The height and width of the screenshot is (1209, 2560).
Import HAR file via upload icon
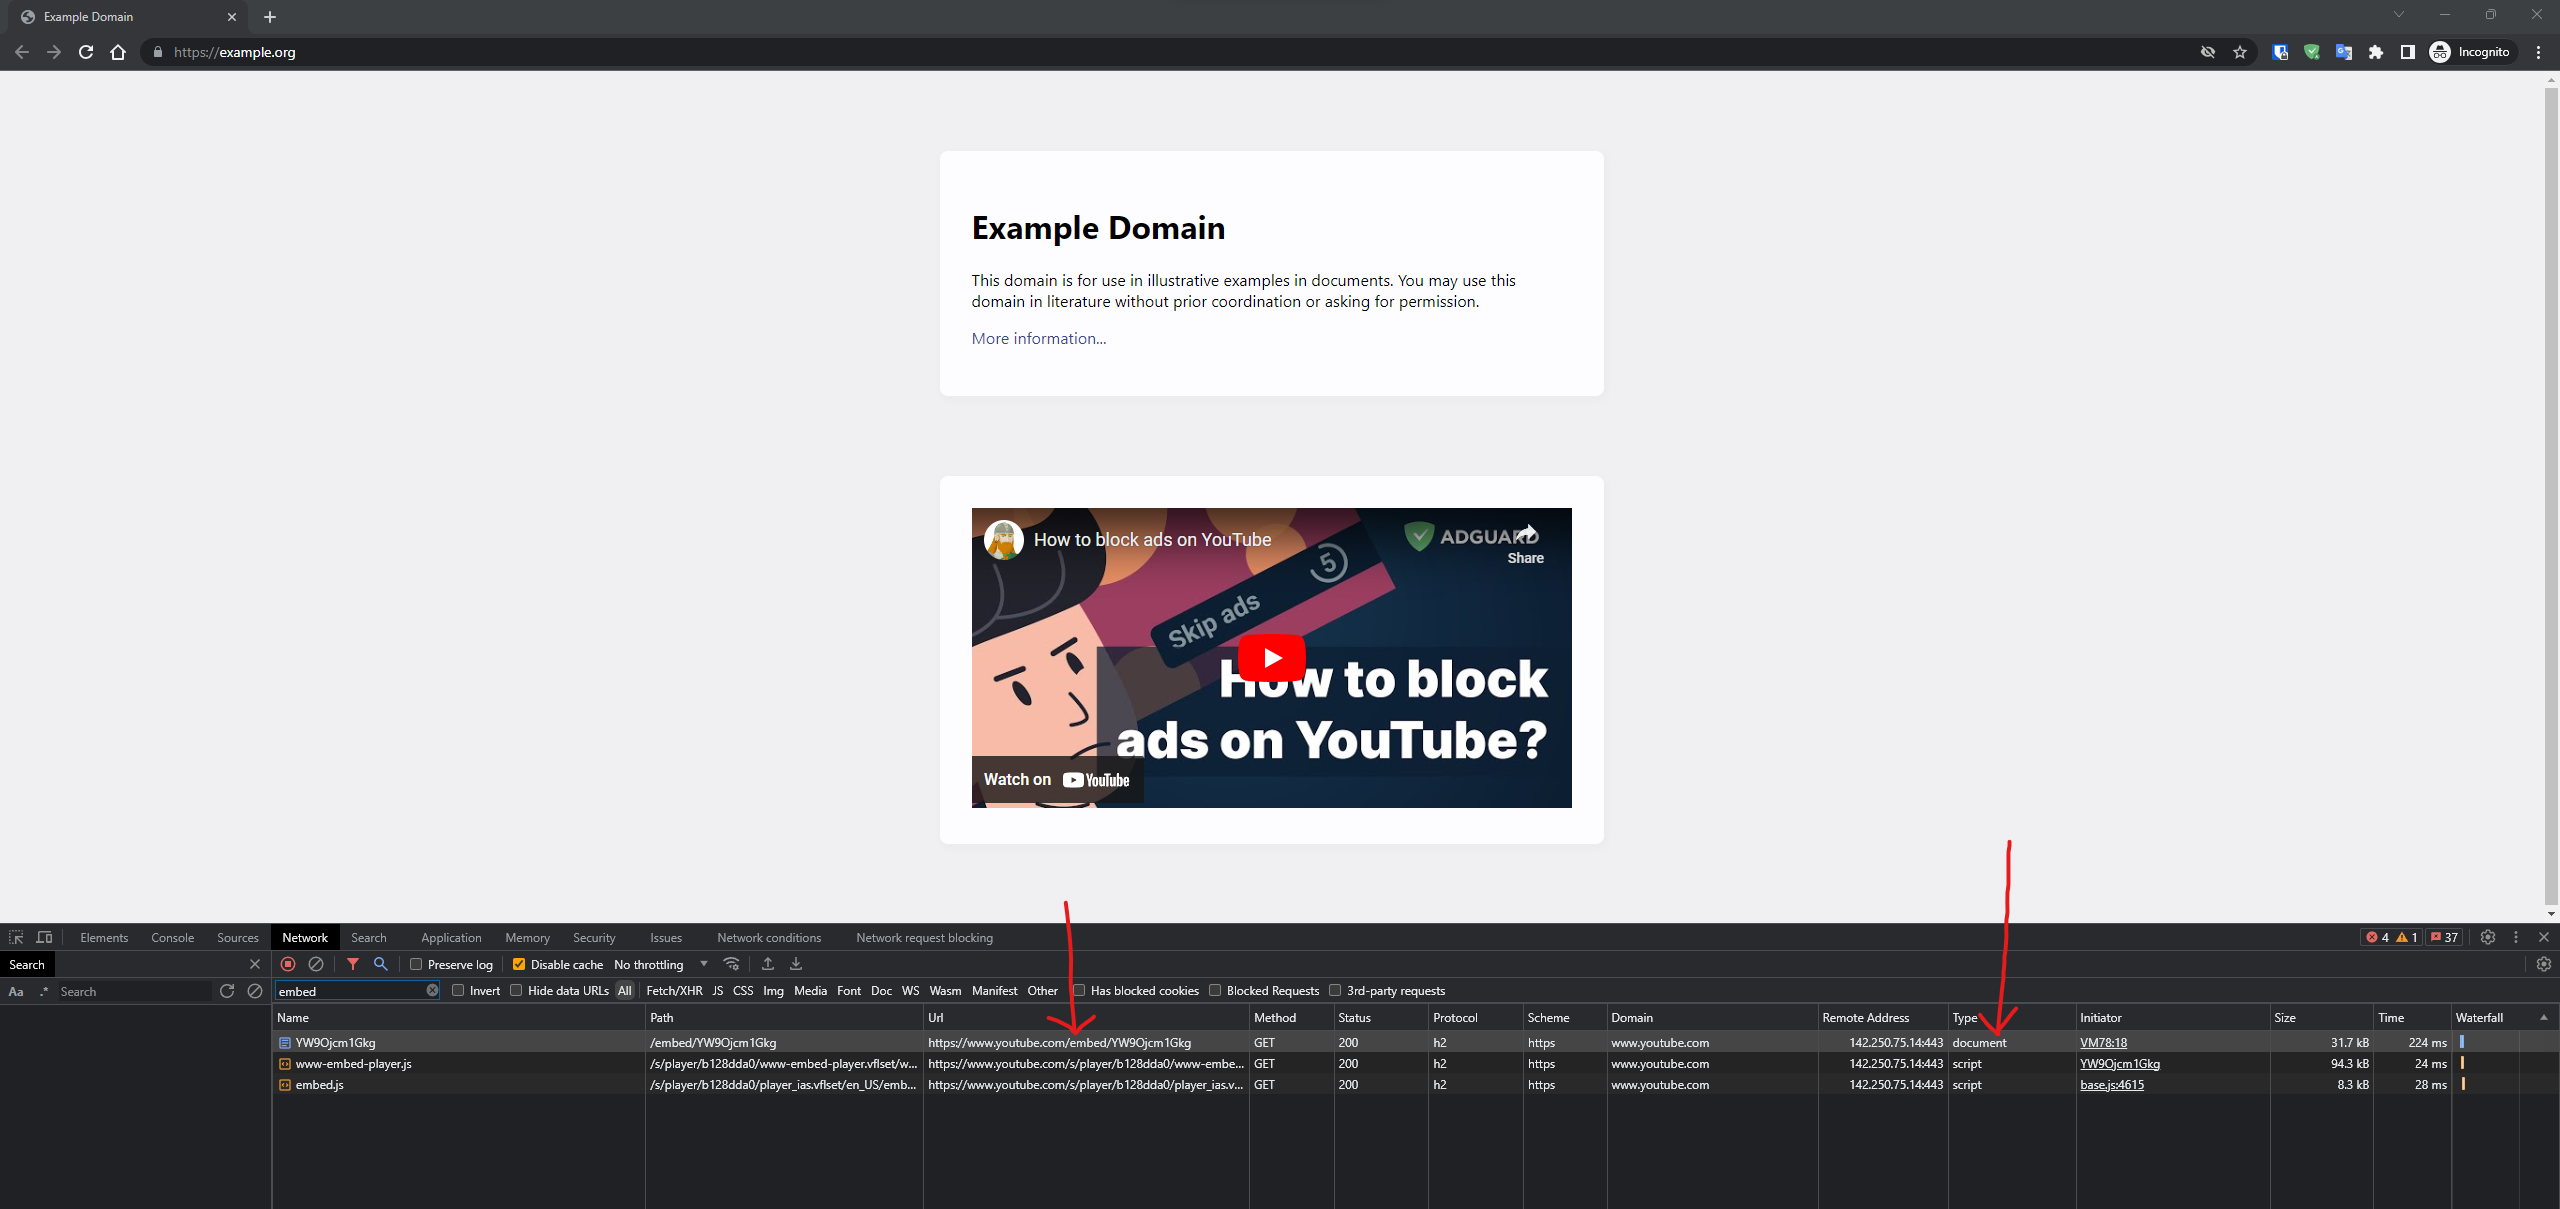[767, 964]
